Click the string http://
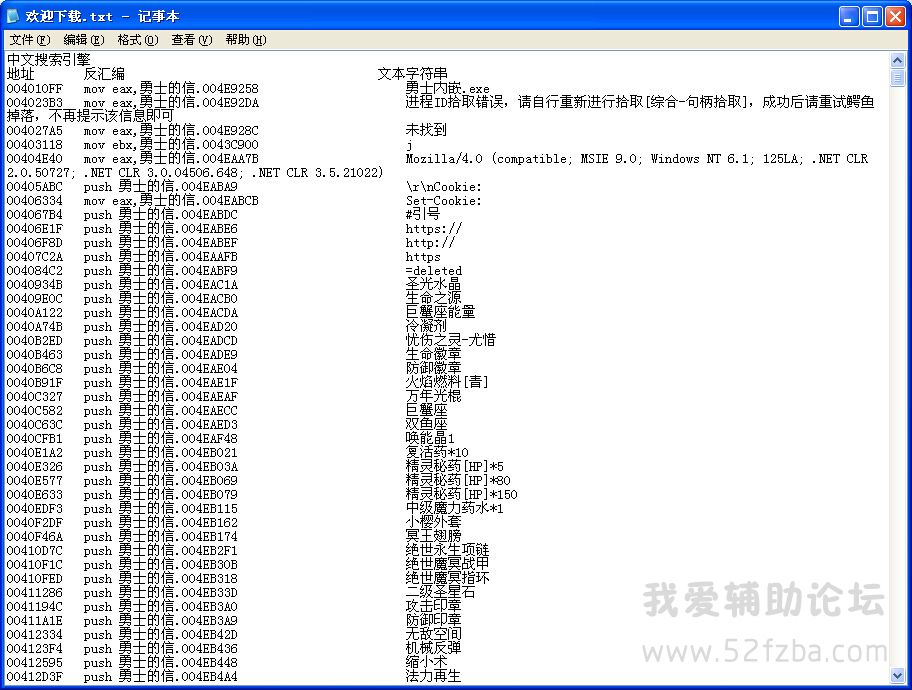The width and height of the screenshot is (912, 690). coord(430,243)
